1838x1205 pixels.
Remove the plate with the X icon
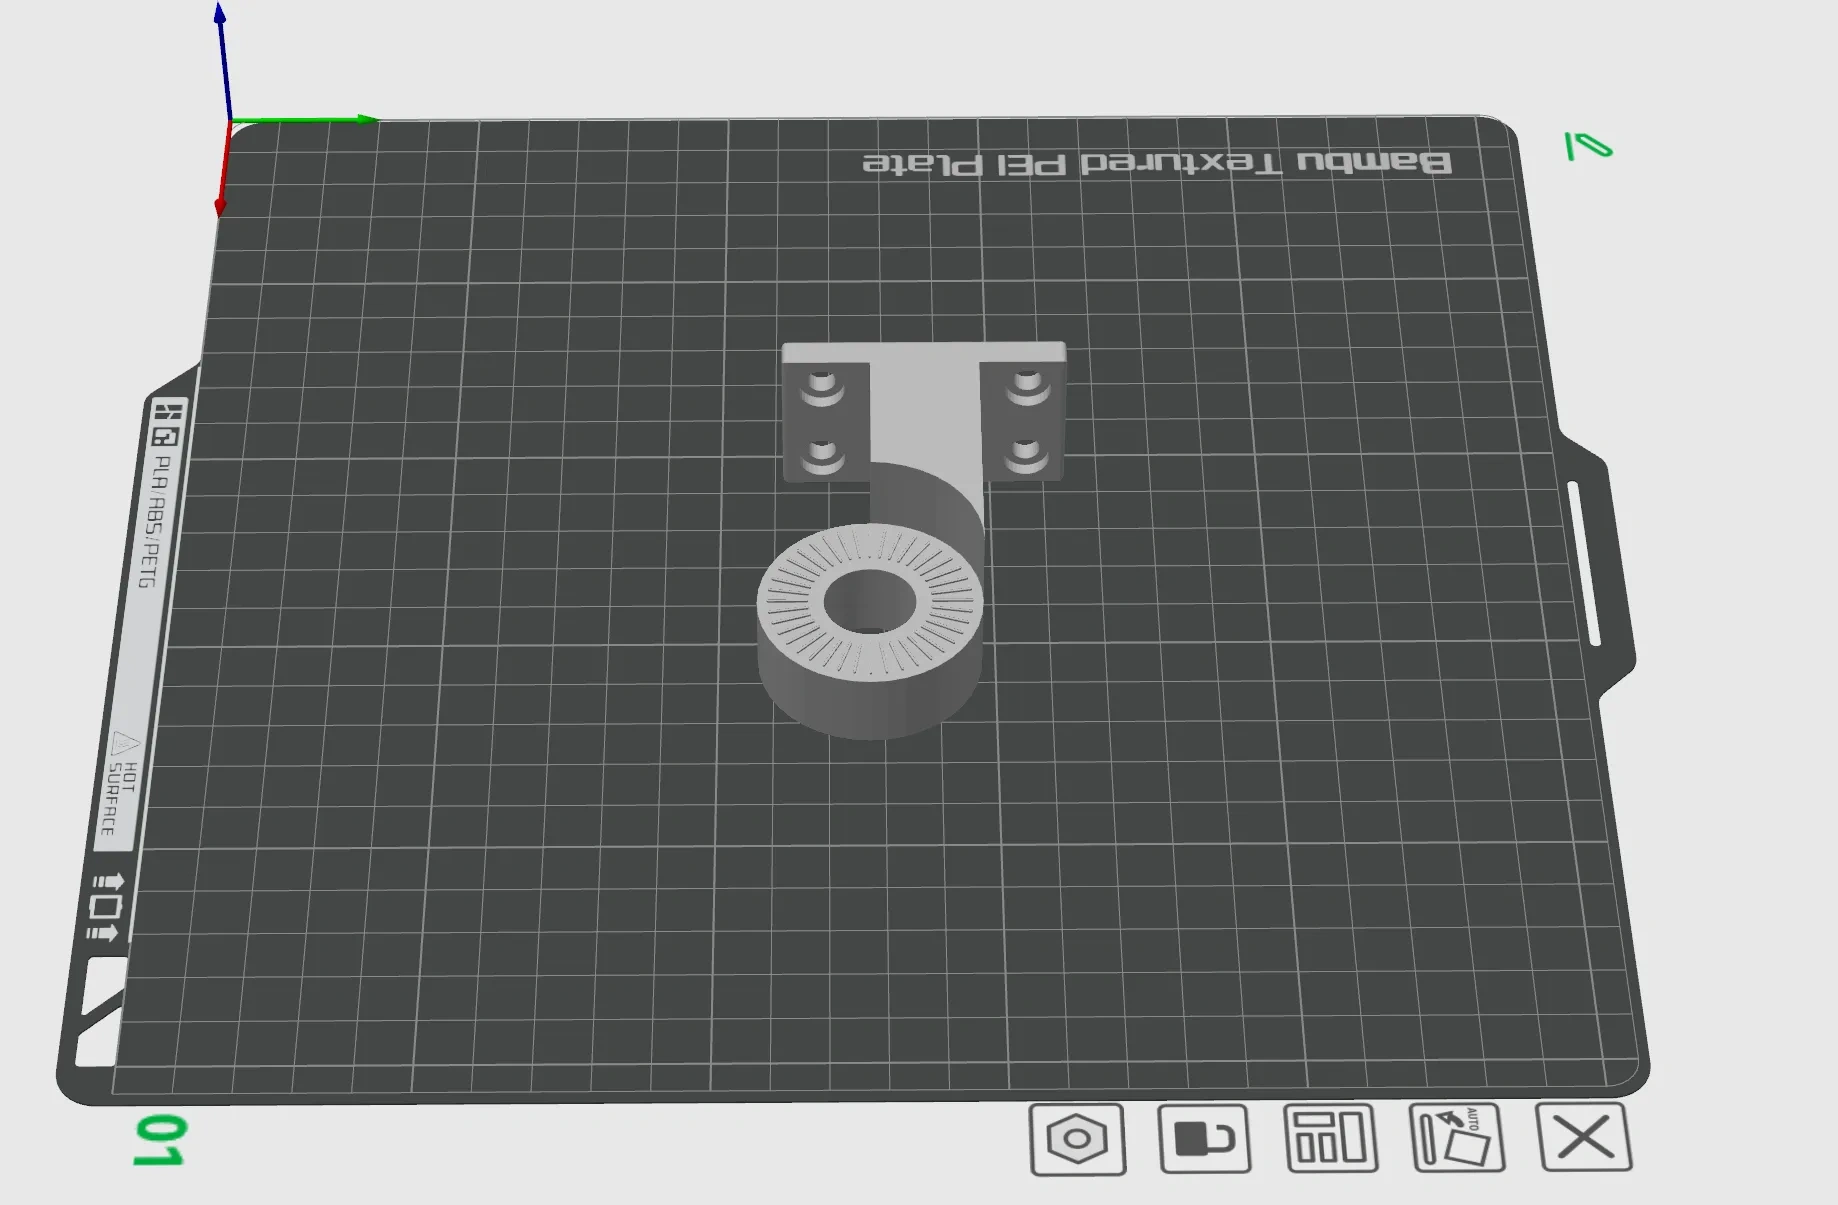pyautogui.click(x=1584, y=1137)
